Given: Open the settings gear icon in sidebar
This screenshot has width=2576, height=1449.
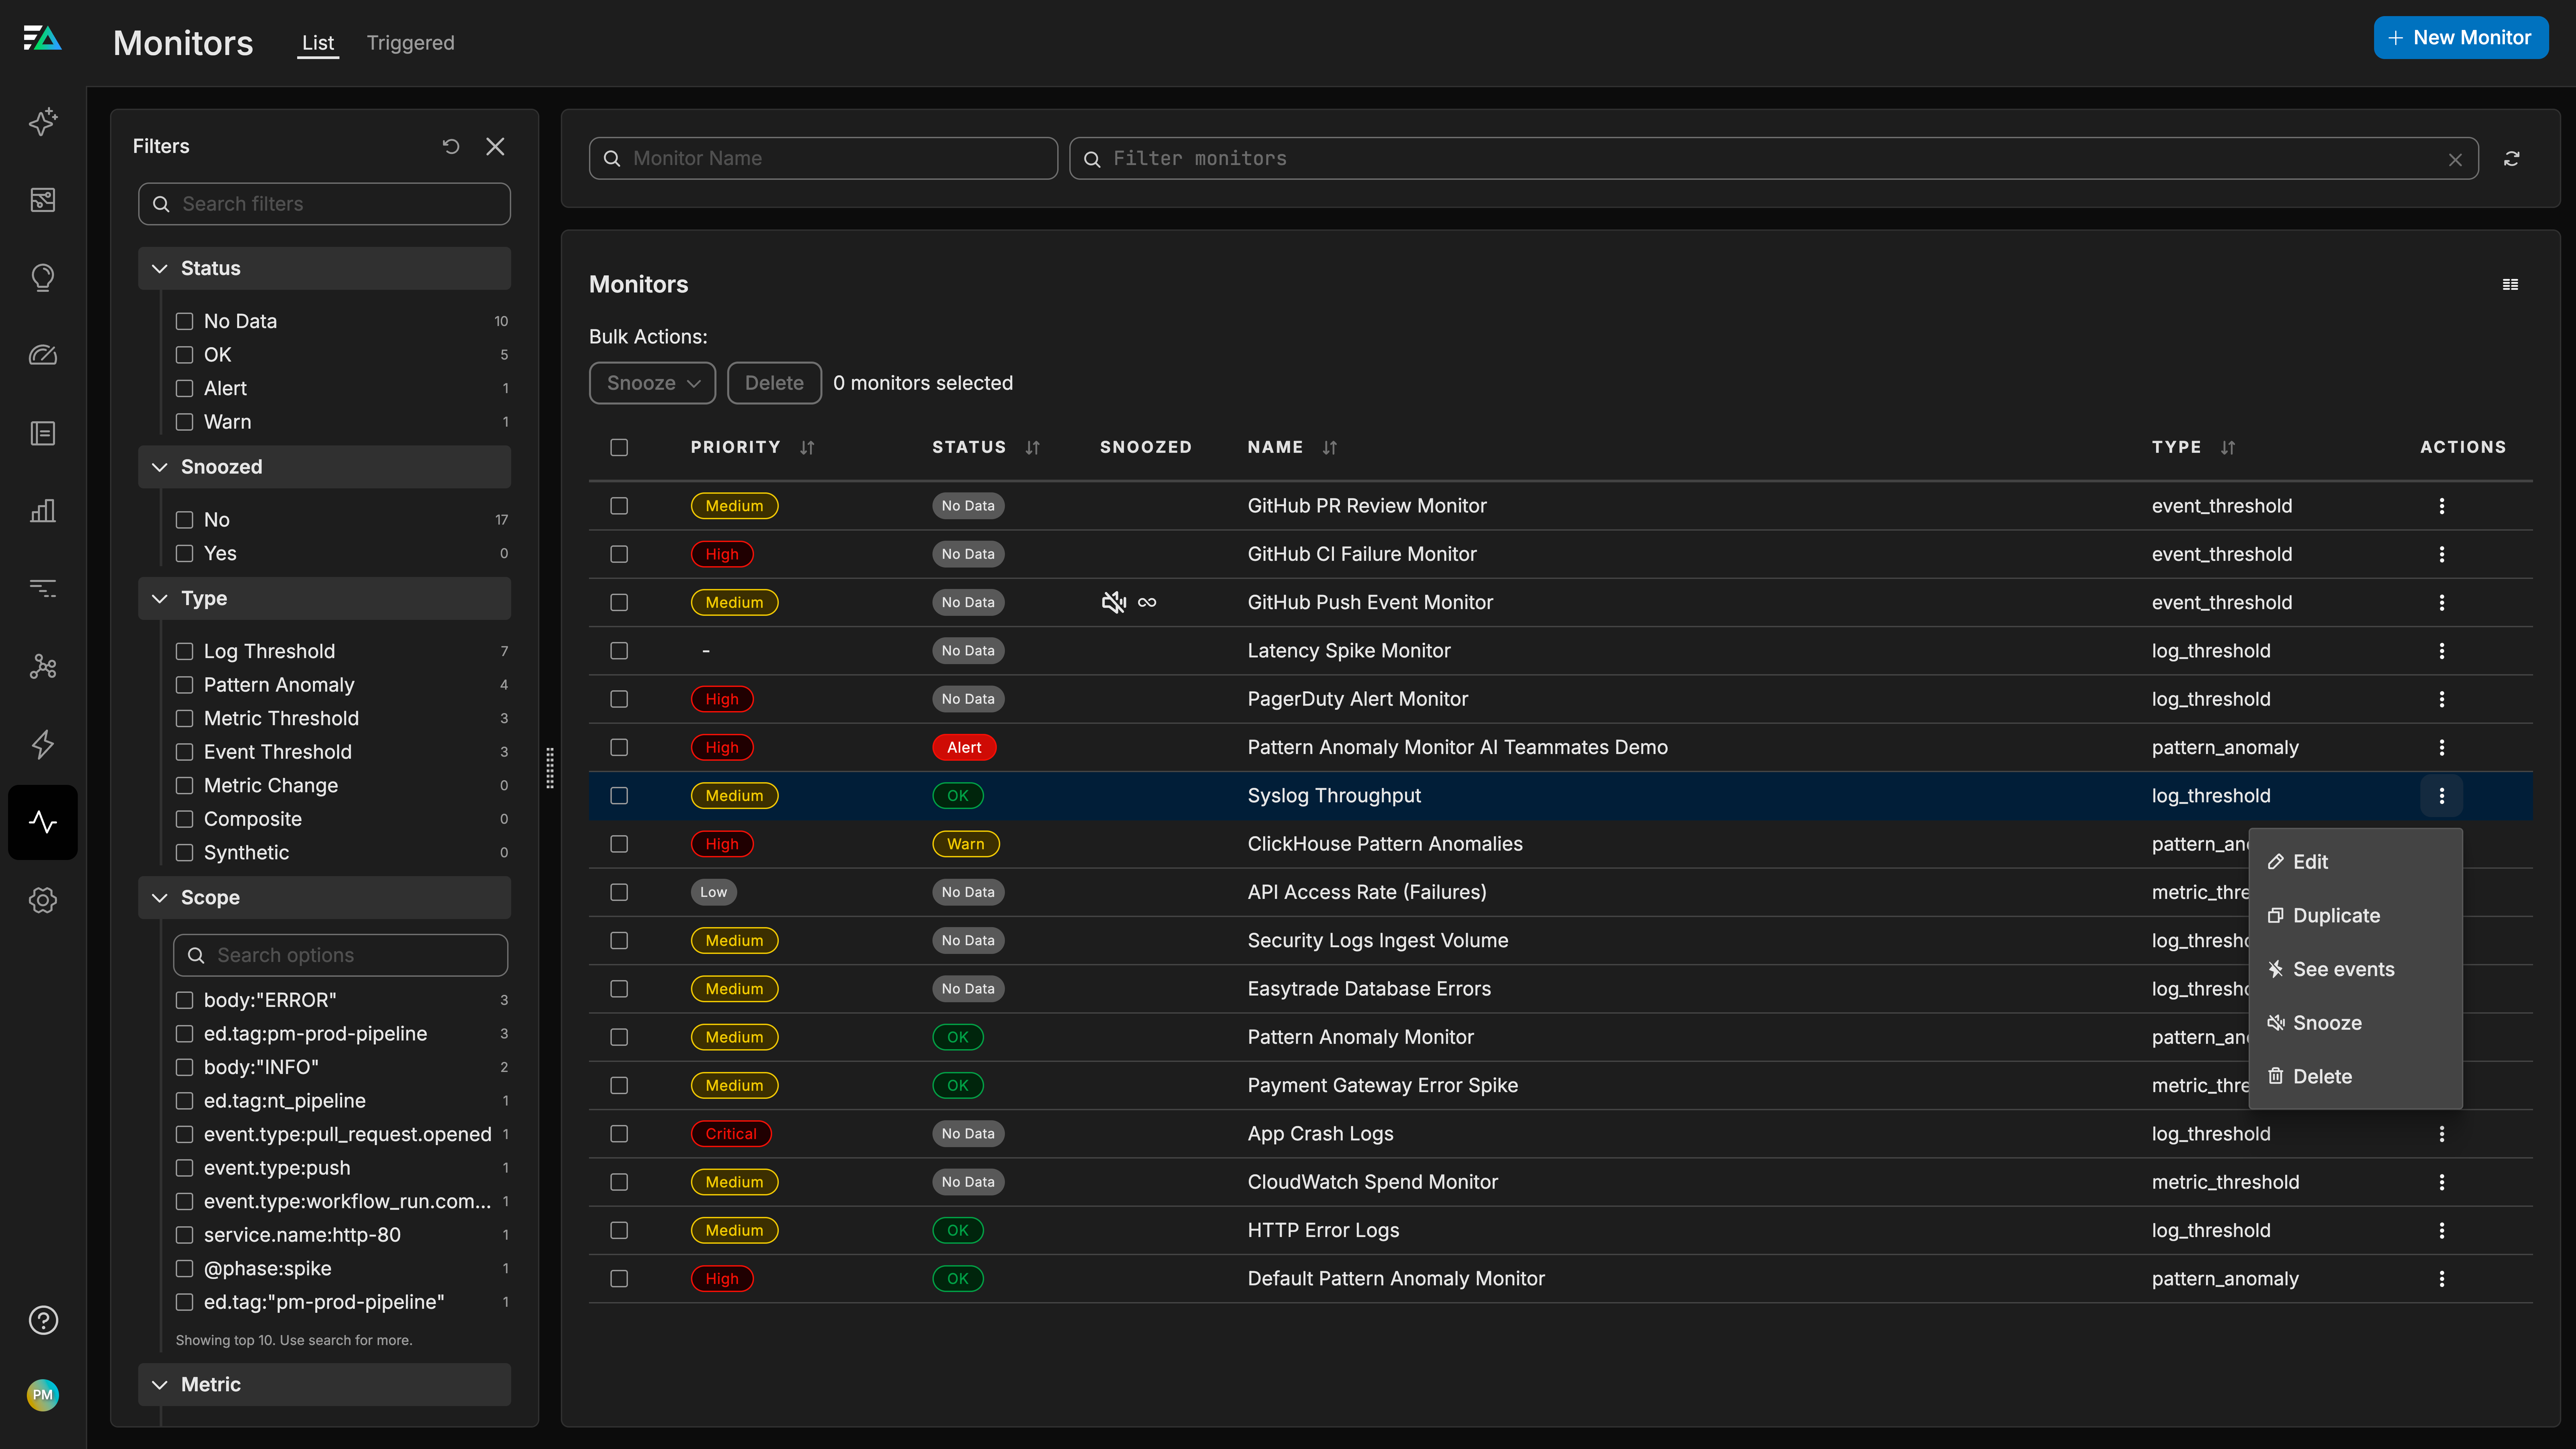Looking at the screenshot, I should coord(43,900).
